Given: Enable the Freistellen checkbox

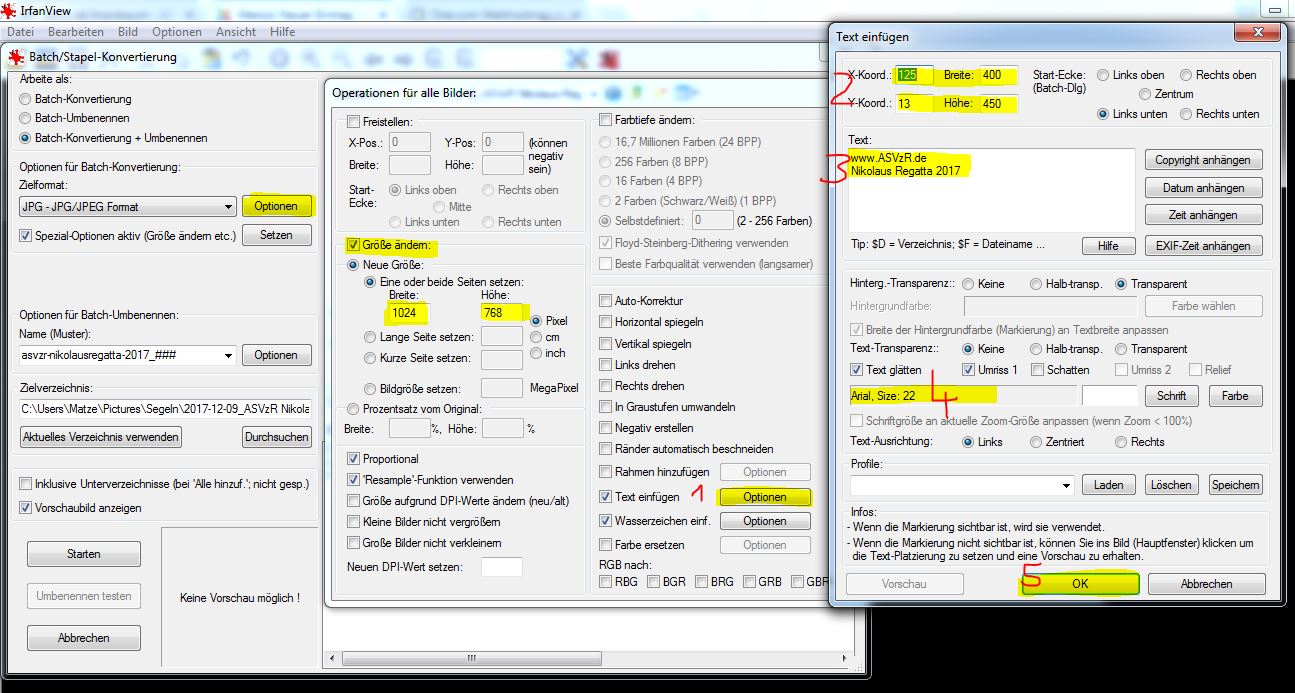Looking at the screenshot, I should click(x=354, y=122).
